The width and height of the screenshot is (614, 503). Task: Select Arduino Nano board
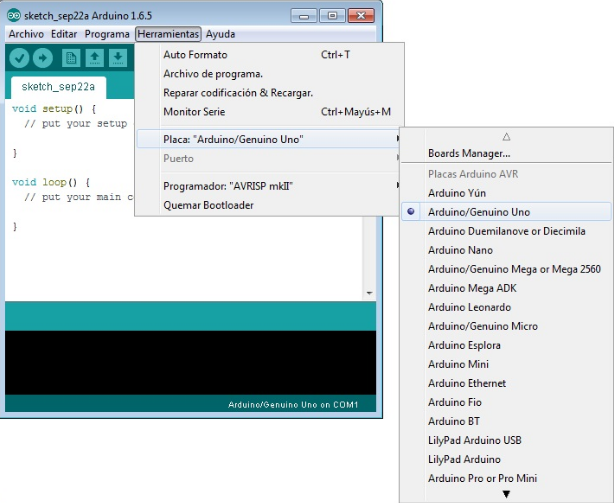click(506, 250)
